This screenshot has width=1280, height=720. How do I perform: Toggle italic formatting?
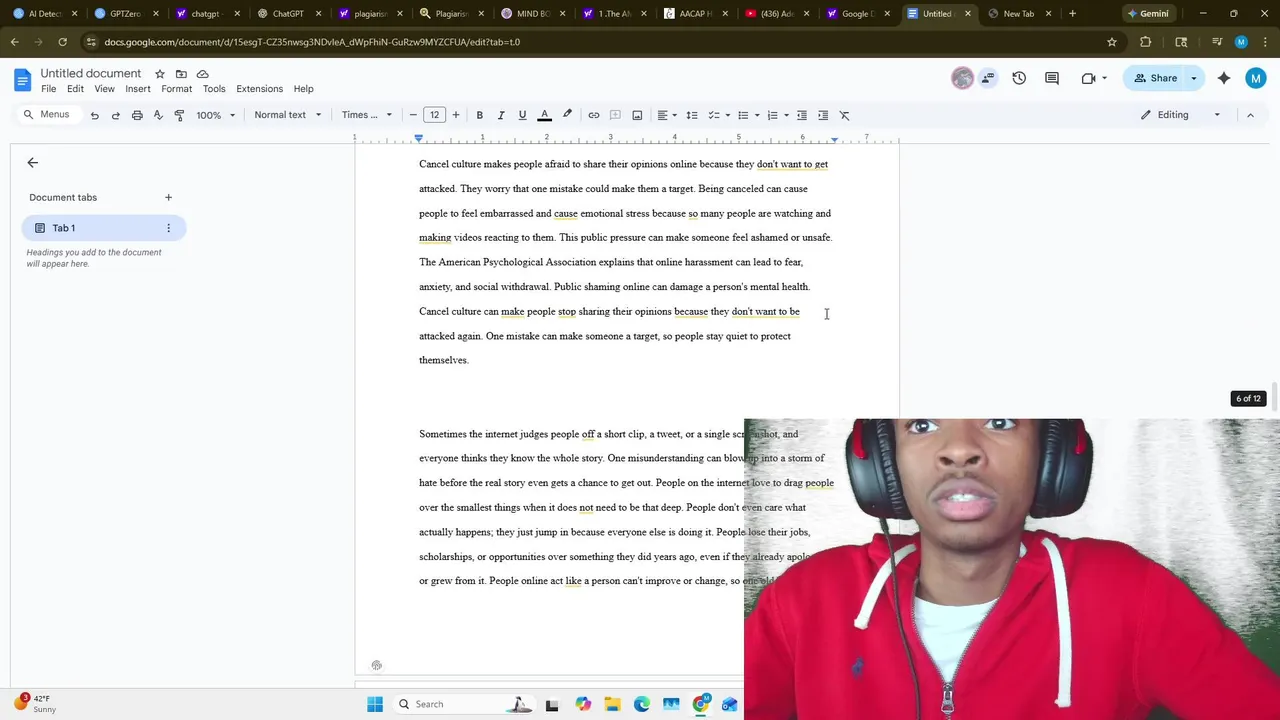coord(501,115)
